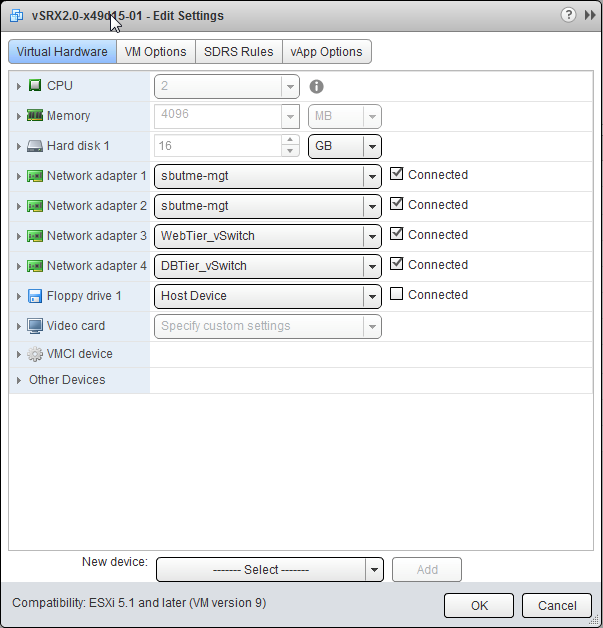Screen dimensions: 603x628
Task: Switch to the SDRS Rules tab
Action: coord(239,52)
